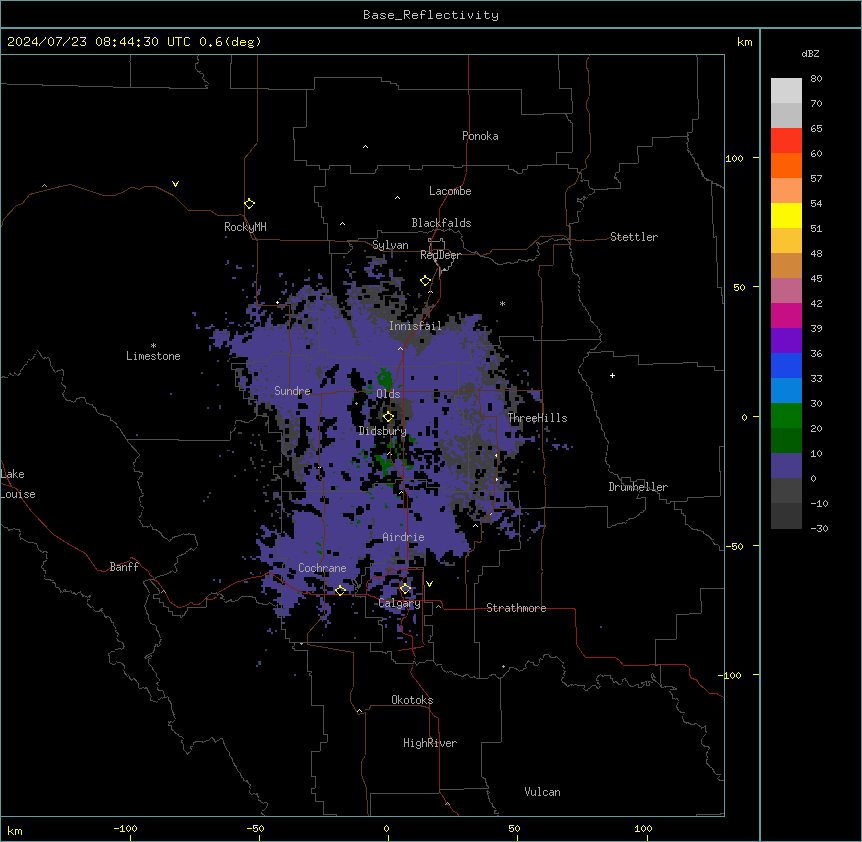Click the green echo patch above Olds
The height and width of the screenshot is (842, 862).
385,378
